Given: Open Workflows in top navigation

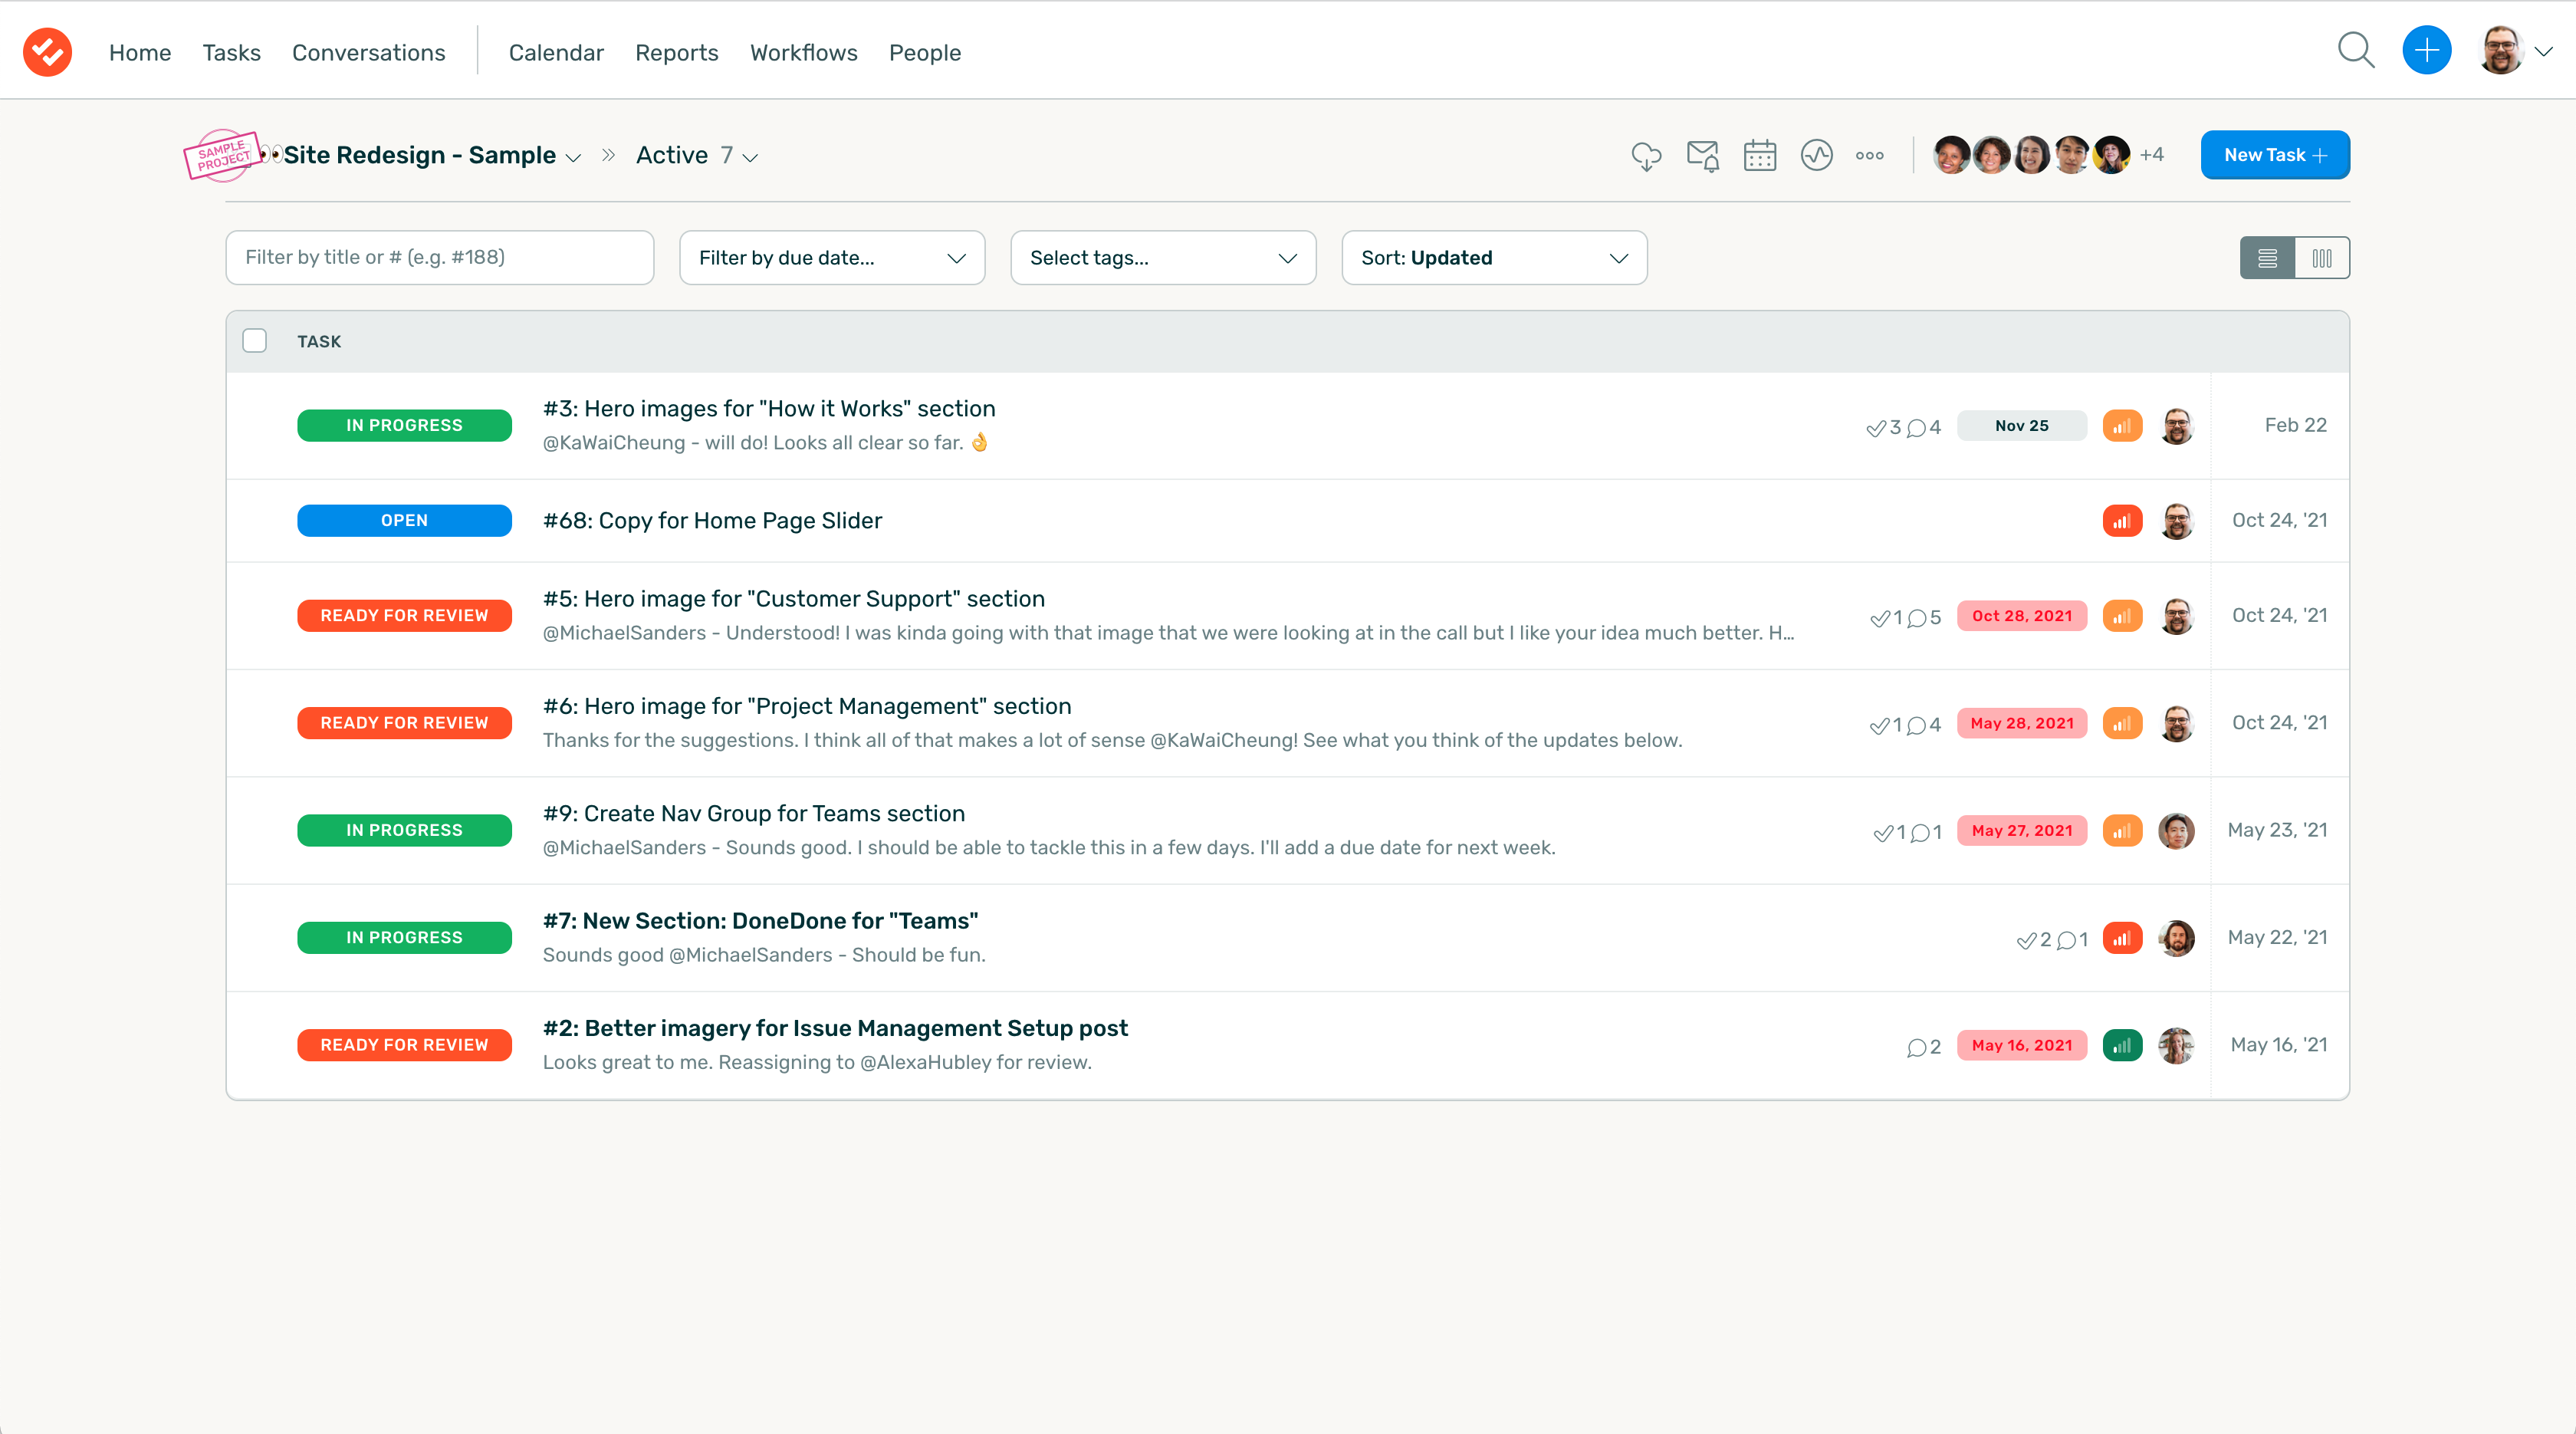Looking at the screenshot, I should click(x=803, y=53).
